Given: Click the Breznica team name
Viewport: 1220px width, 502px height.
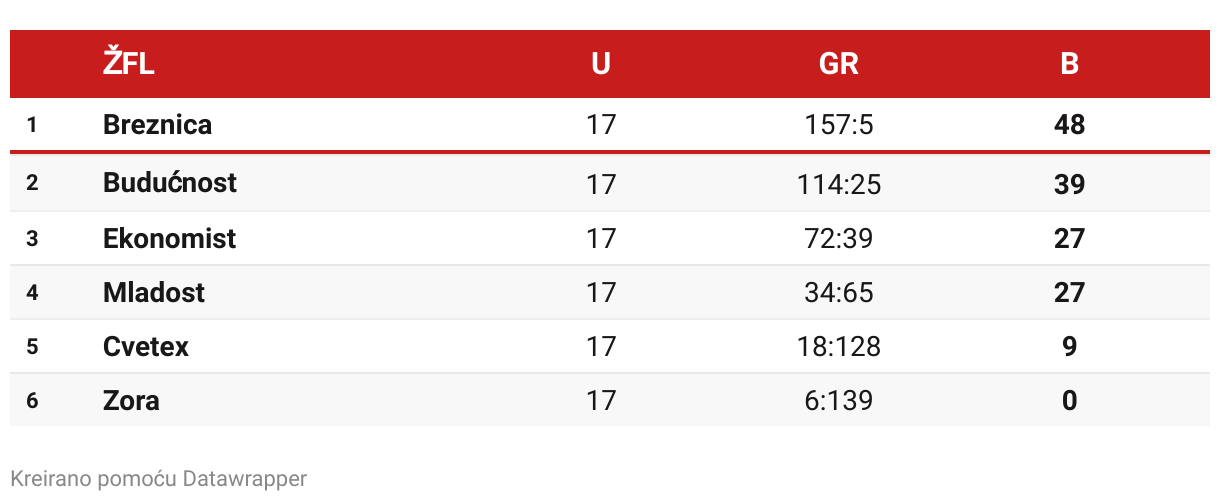Looking at the screenshot, I should [x=157, y=125].
